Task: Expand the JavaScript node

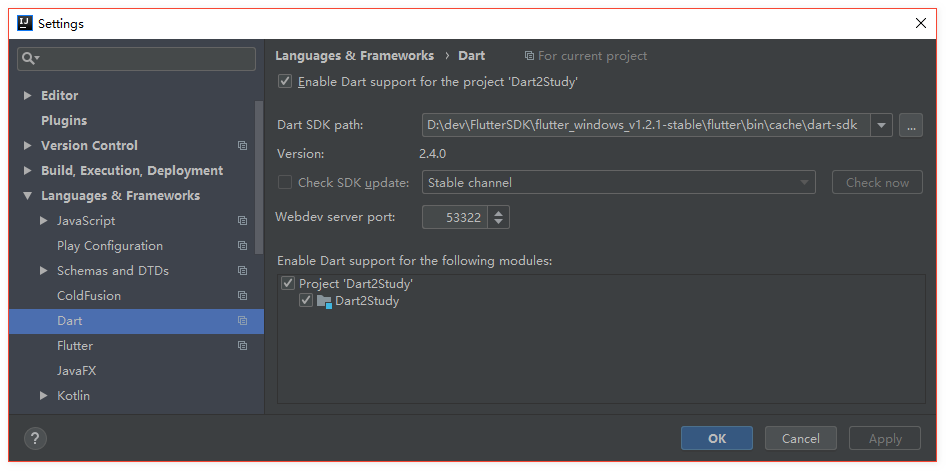Action: coord(43,221)
